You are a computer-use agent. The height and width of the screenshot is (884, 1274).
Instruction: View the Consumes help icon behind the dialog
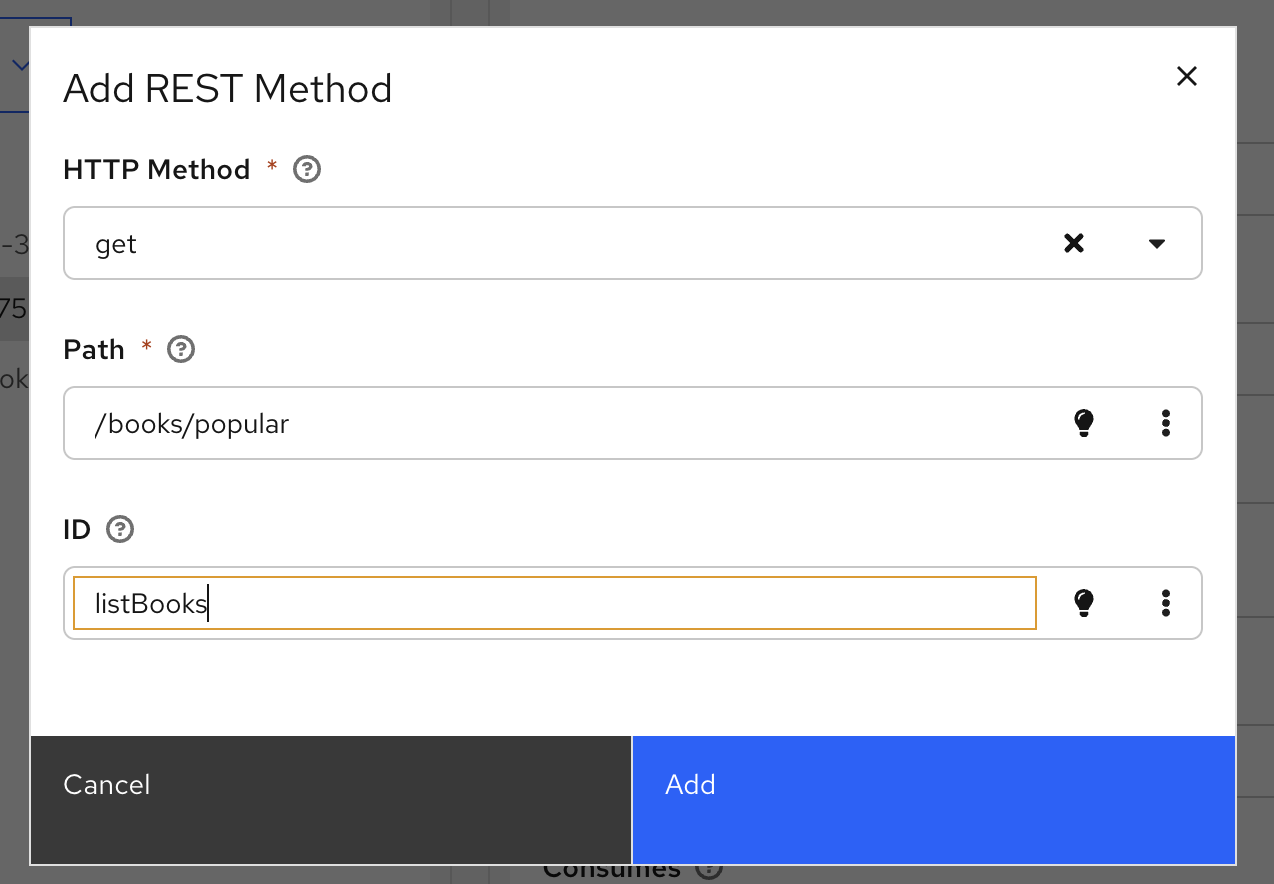click(708, 868)
